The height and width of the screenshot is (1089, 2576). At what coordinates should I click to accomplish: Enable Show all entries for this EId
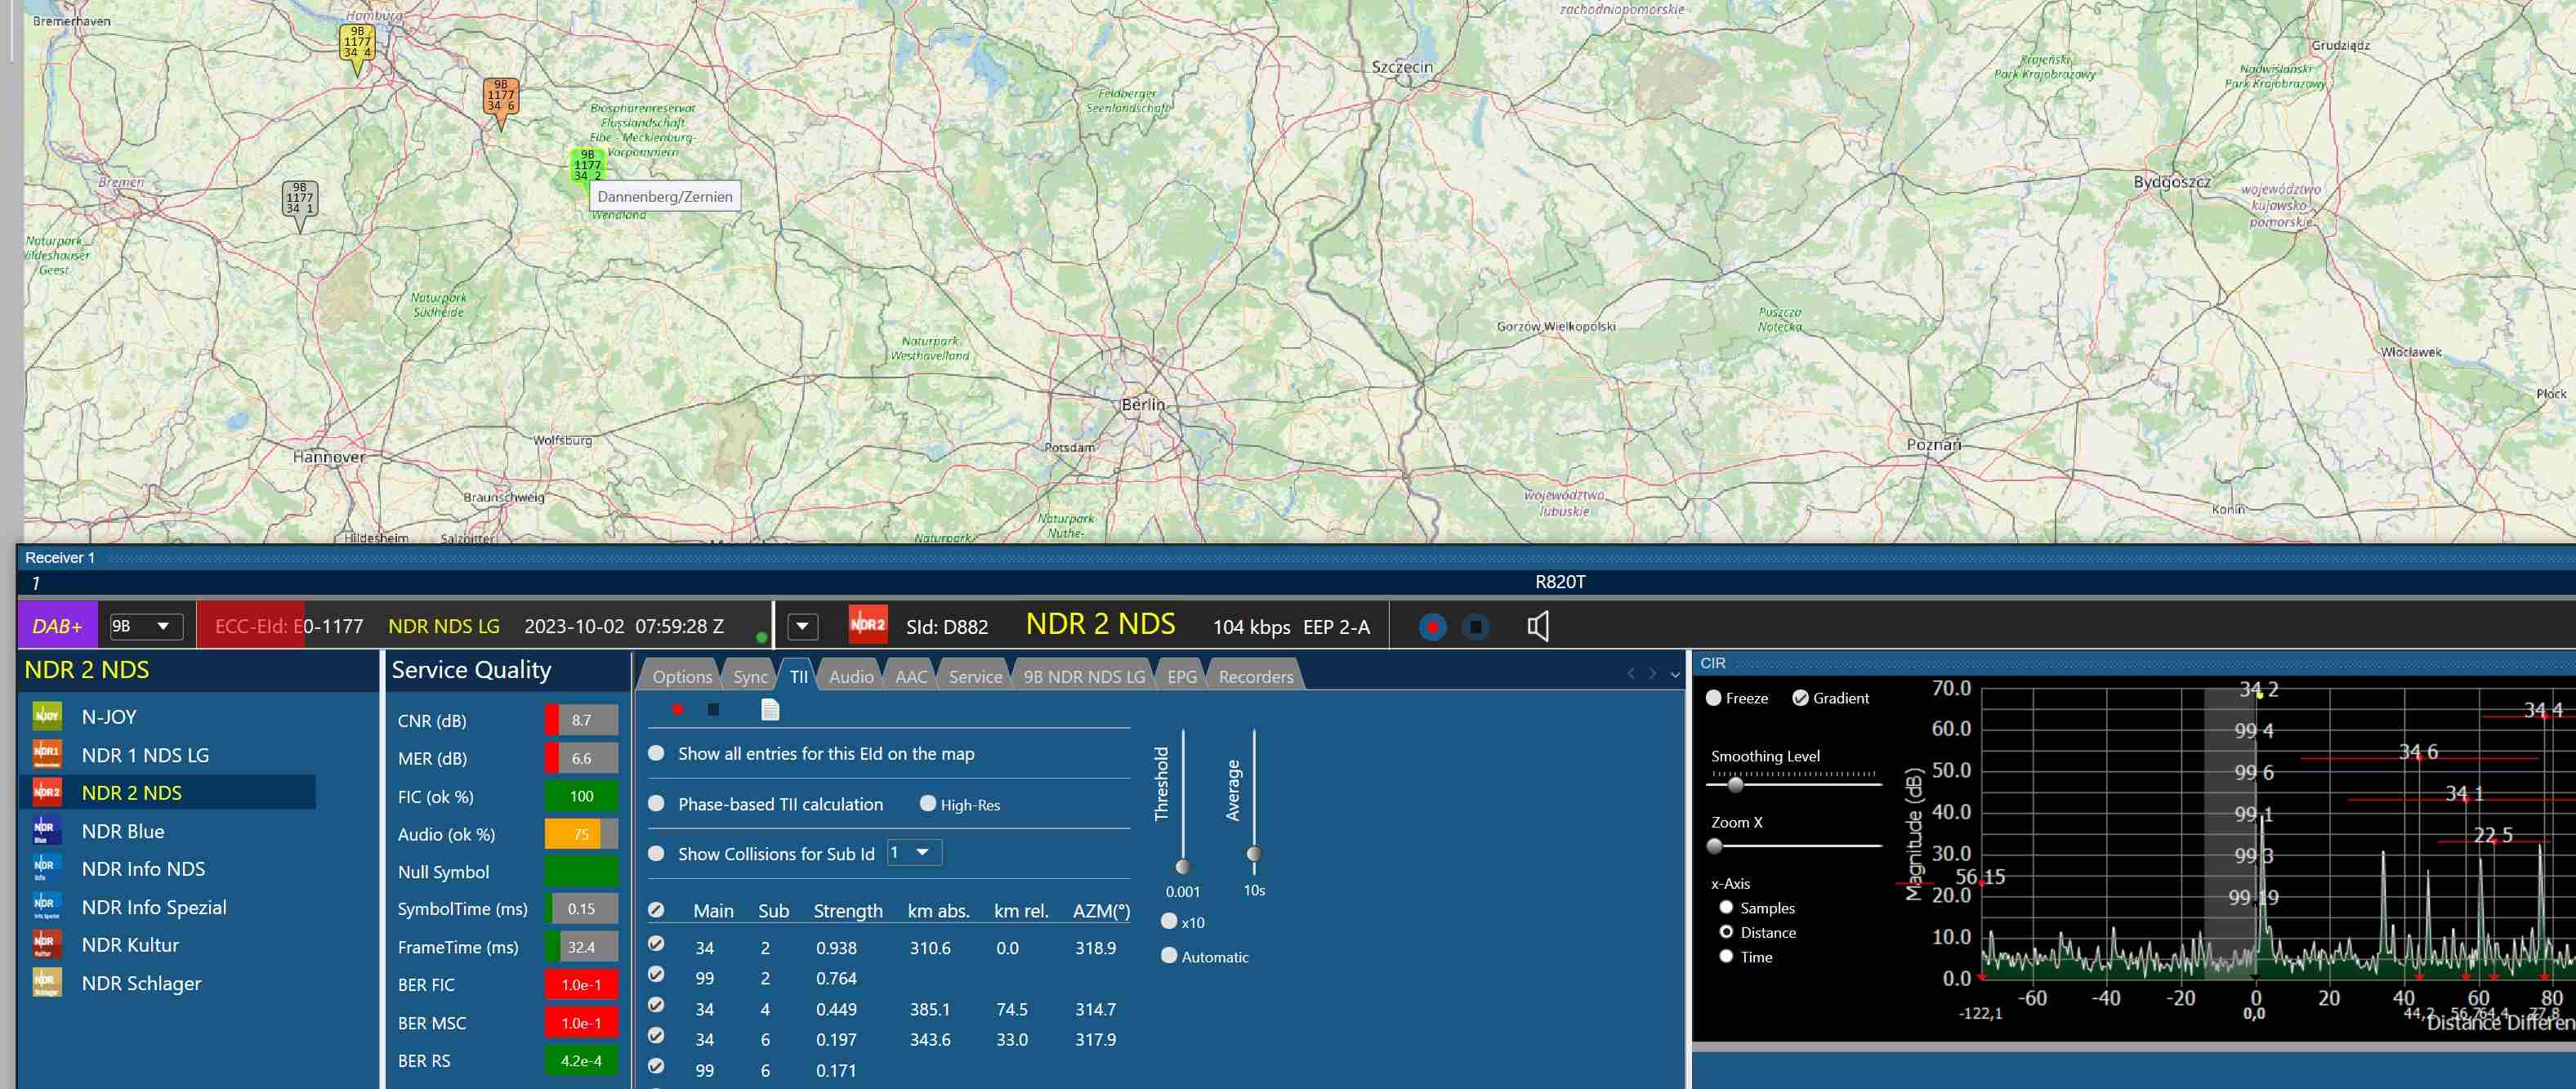coord(656,753)
